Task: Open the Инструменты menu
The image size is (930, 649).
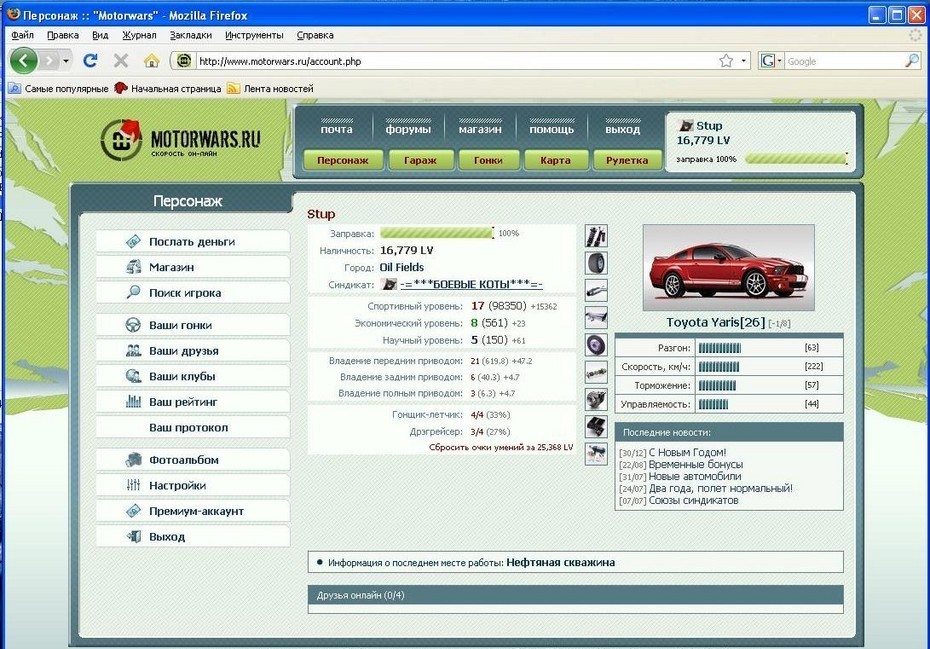Action: click(x=254, y=35)
